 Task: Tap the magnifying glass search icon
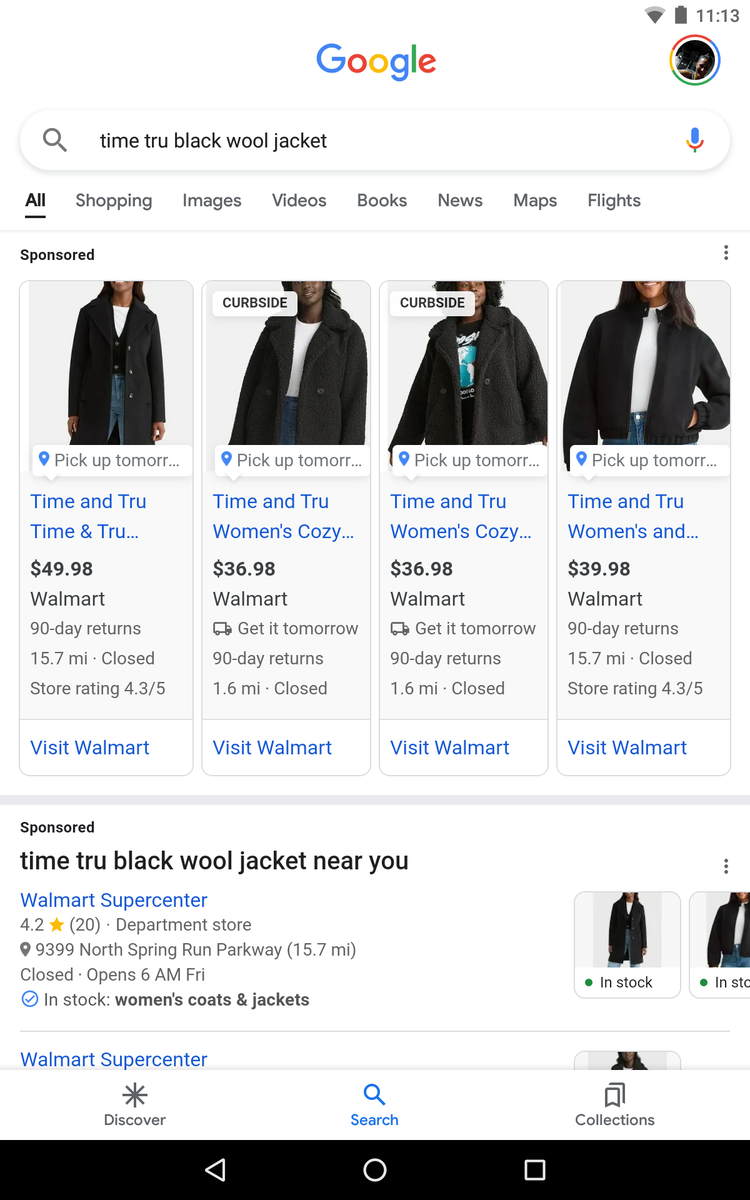(x=55, y=141)
